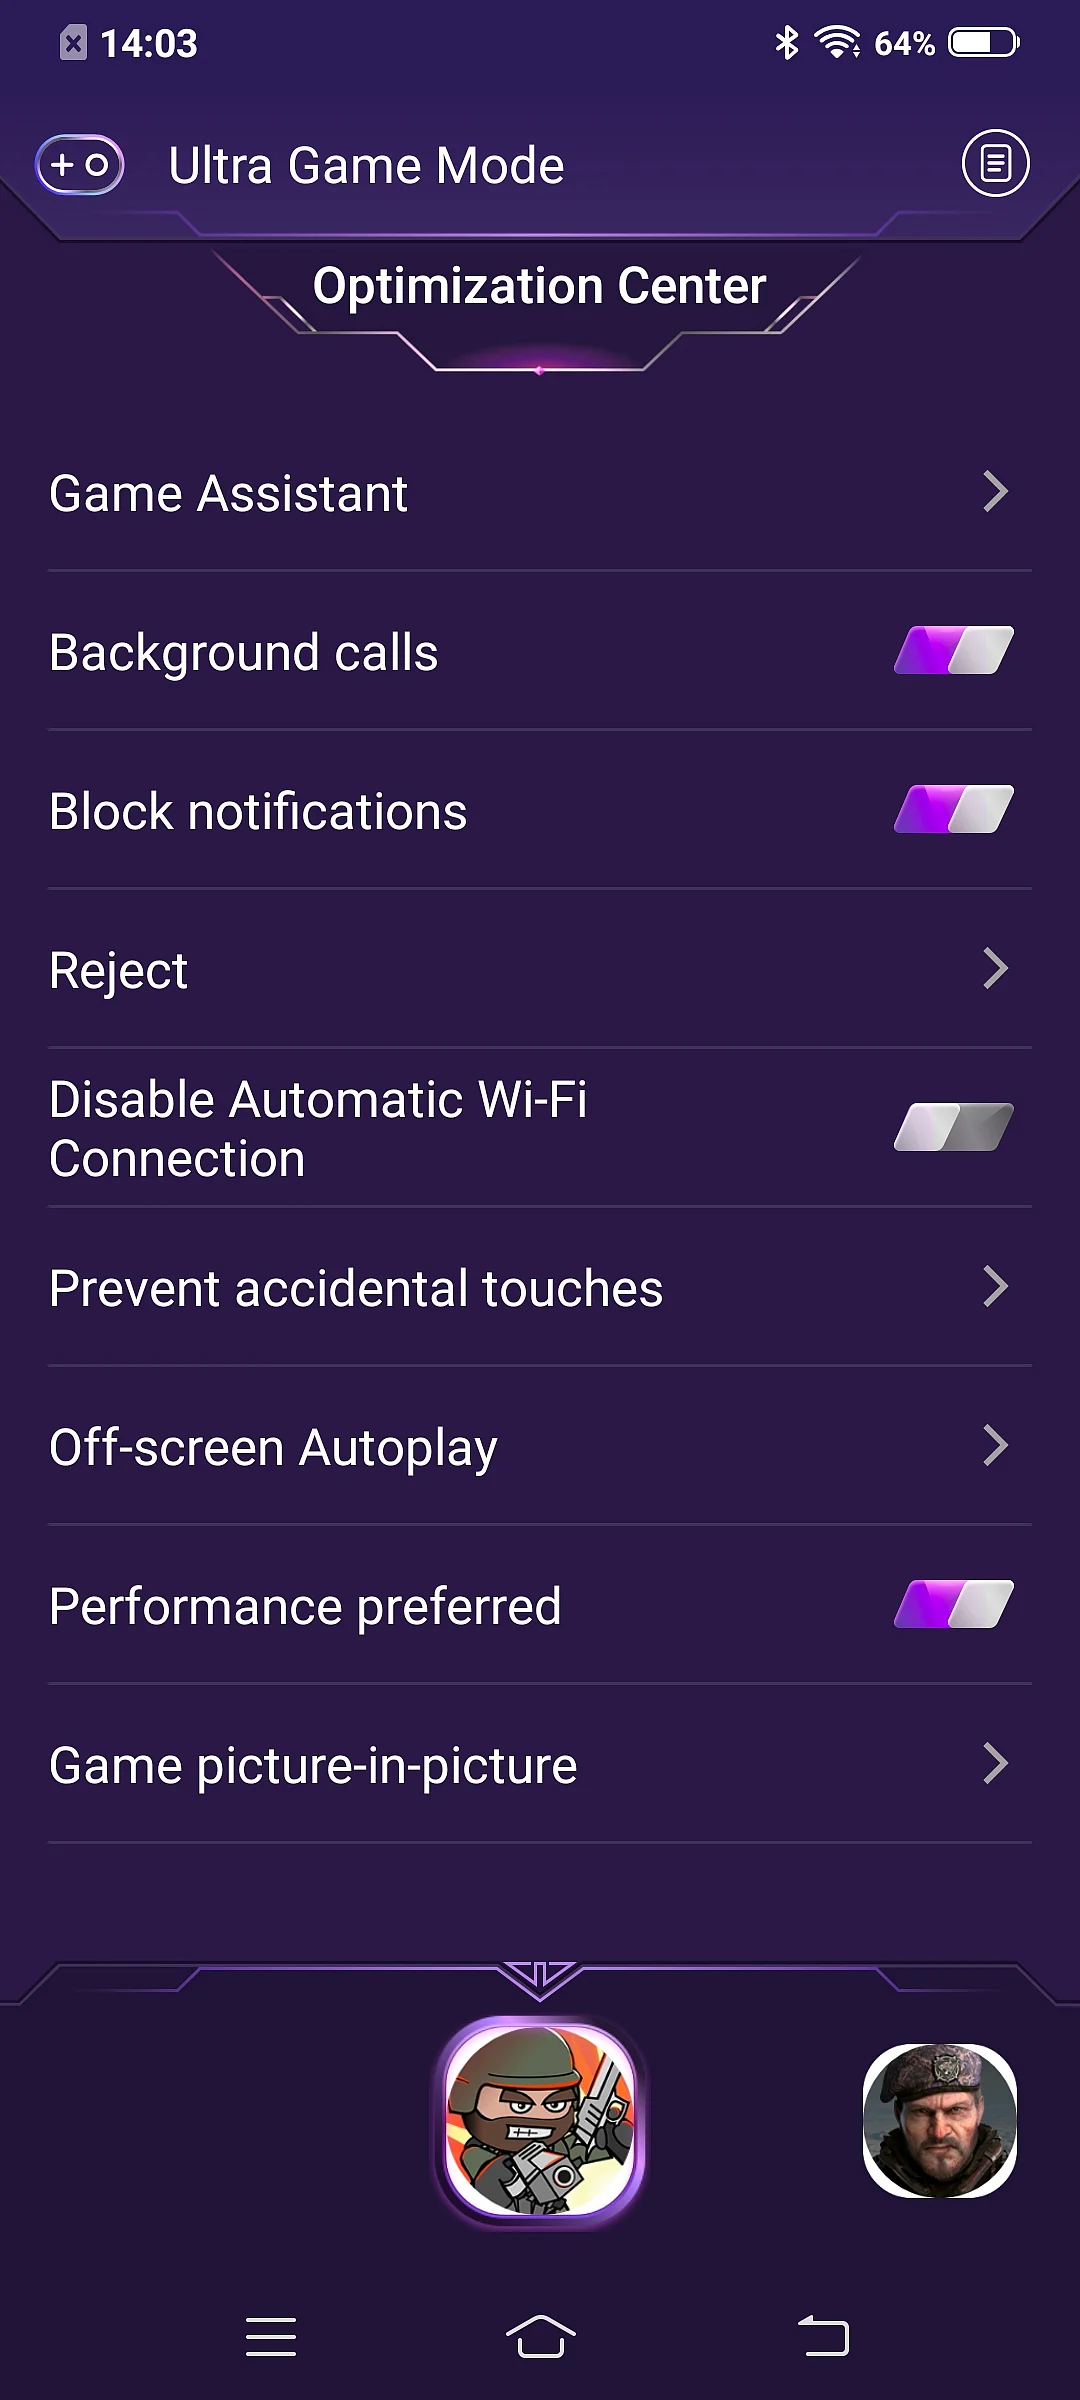Toggle the Performance preferred switch
Viewport: 1080px width, 2400px height.
pyautogui.click(x=954, y=1604)
